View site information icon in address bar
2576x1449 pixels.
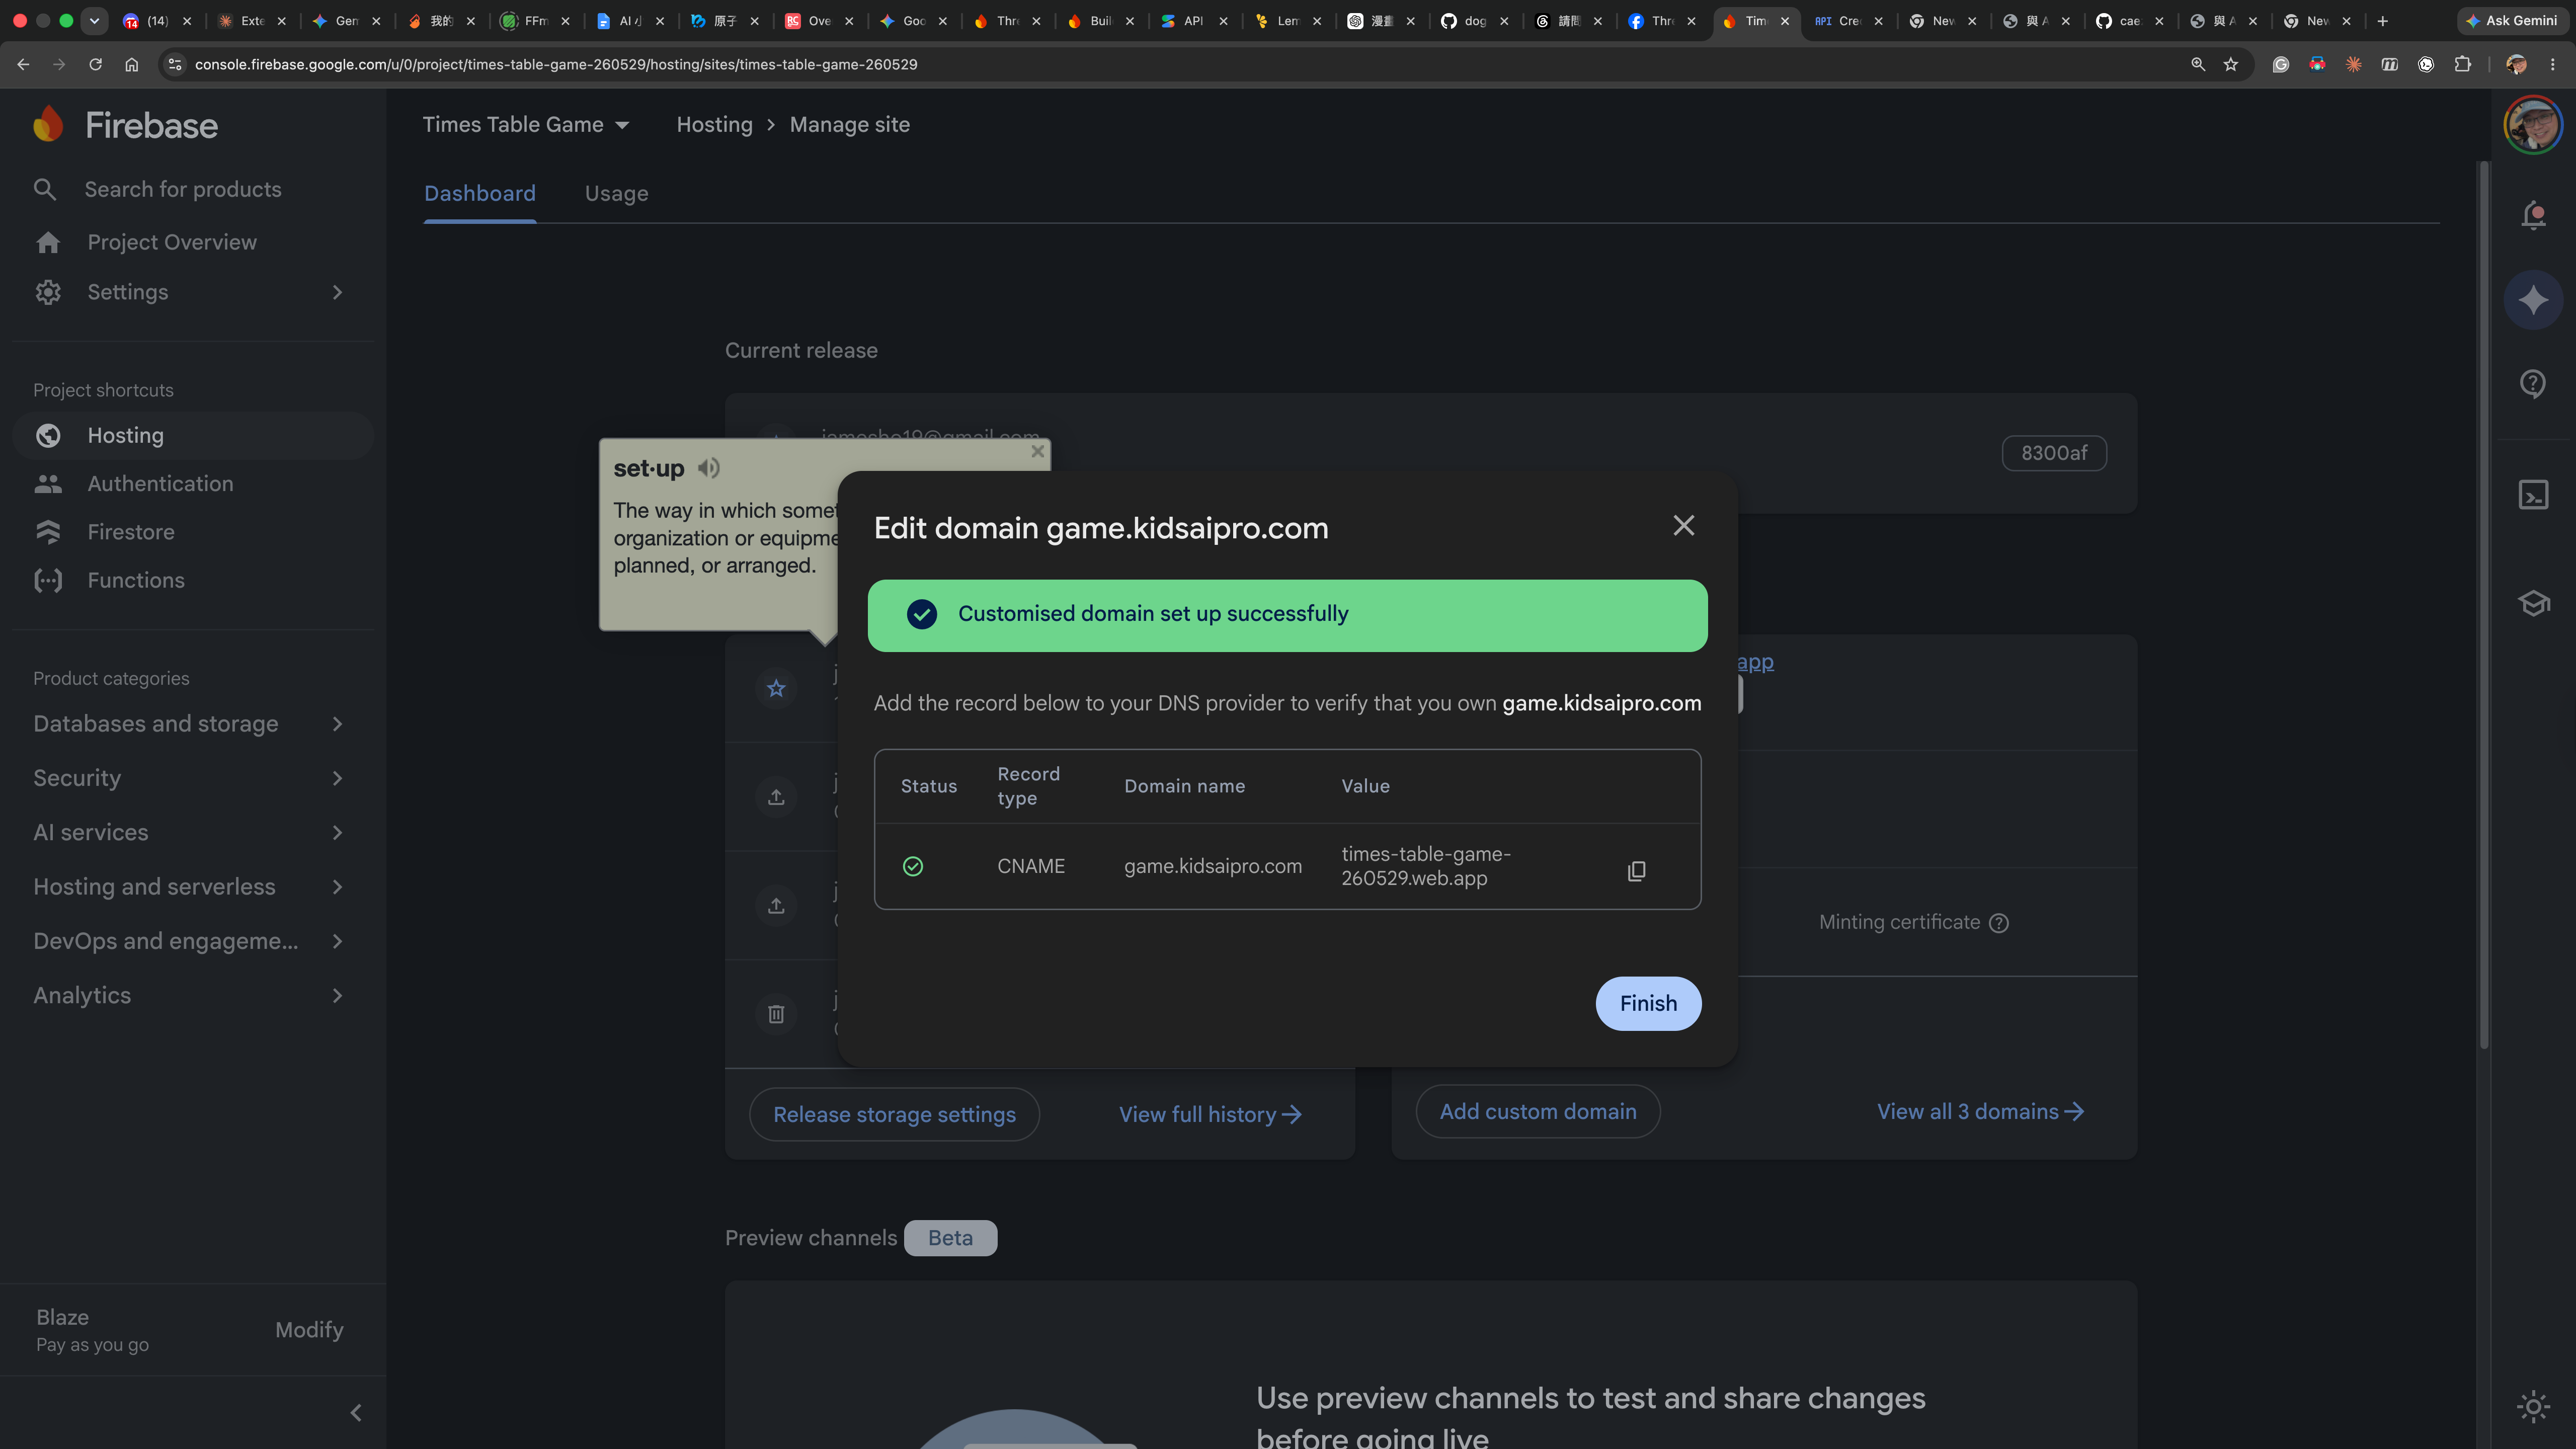click(x=174, y=64)
